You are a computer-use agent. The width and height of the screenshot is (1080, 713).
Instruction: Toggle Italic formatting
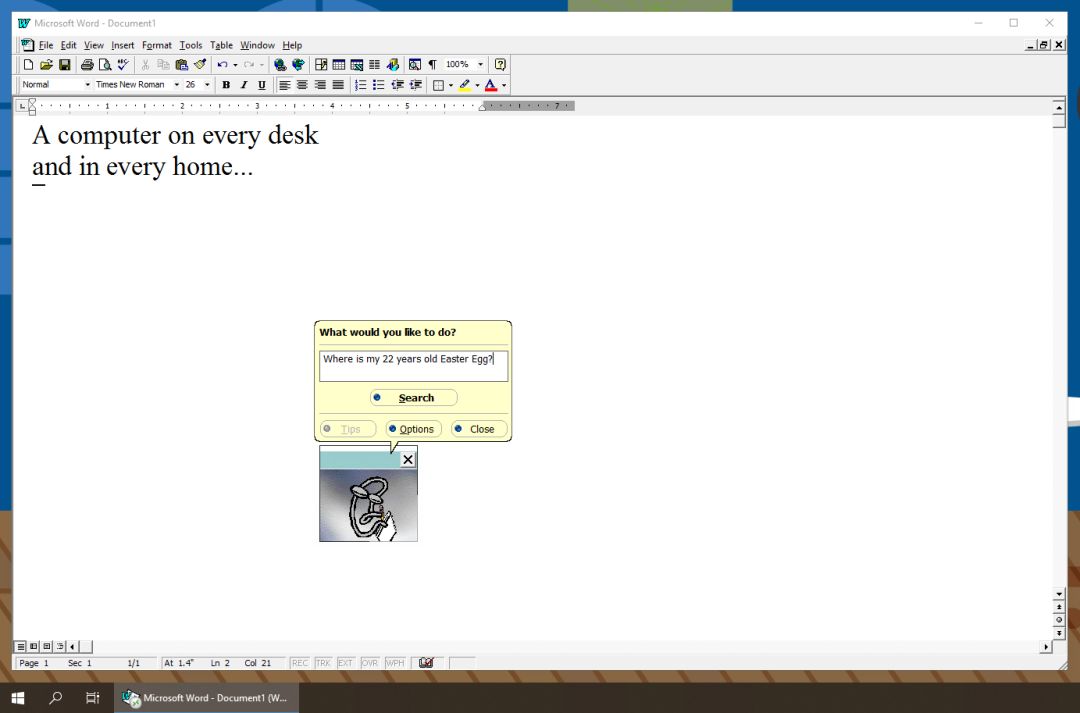243,85
